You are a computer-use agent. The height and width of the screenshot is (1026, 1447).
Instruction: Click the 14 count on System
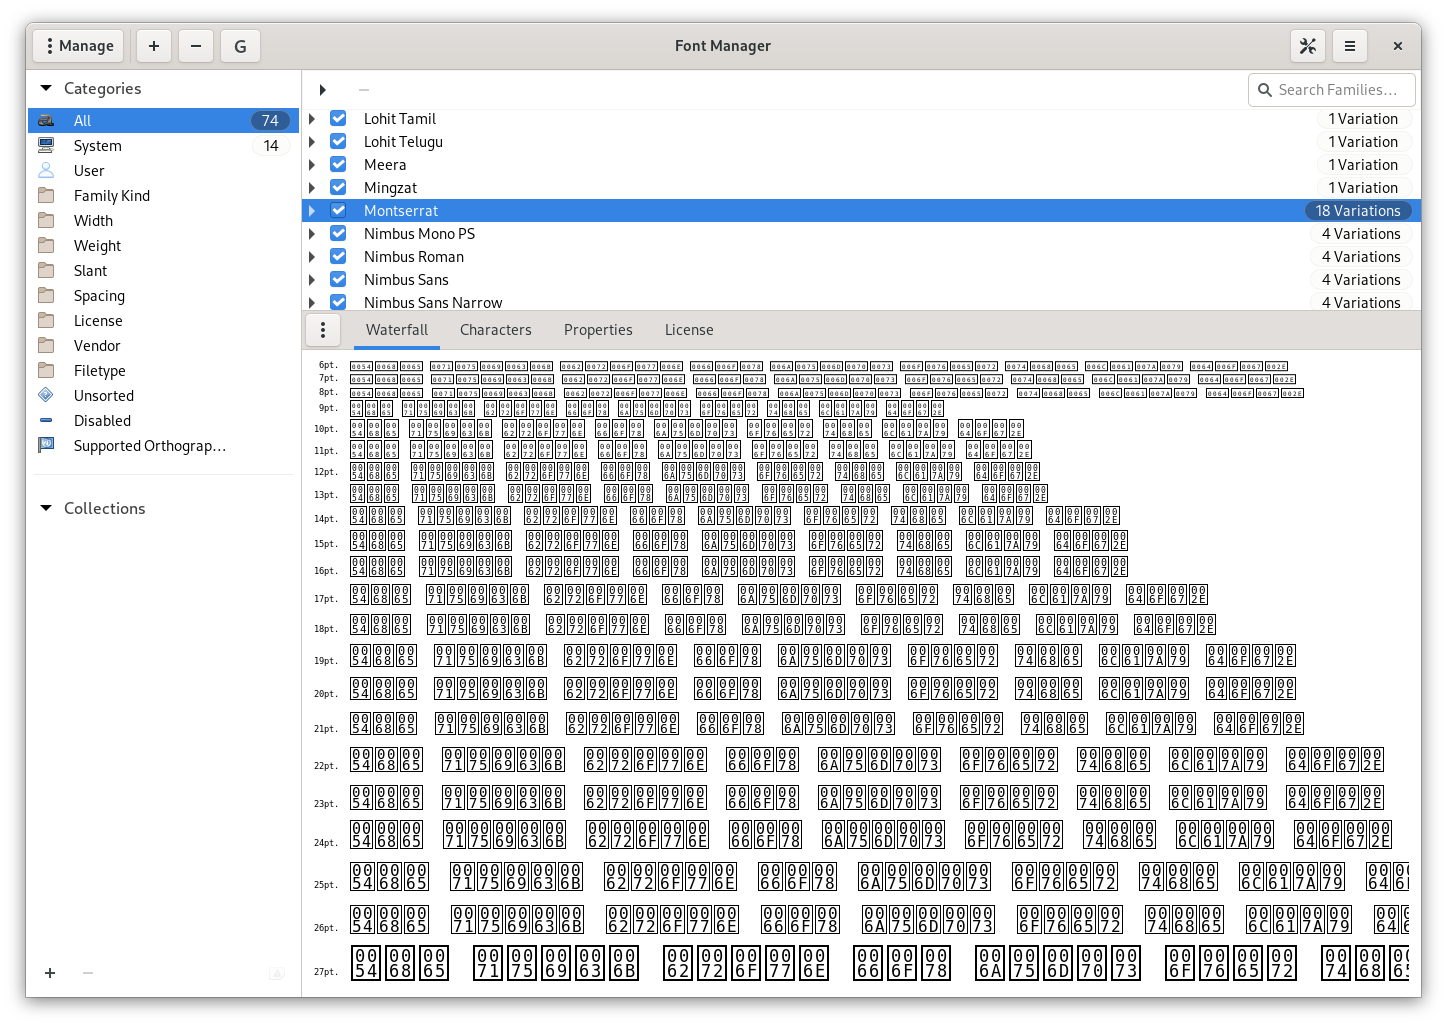coord(271,145)
